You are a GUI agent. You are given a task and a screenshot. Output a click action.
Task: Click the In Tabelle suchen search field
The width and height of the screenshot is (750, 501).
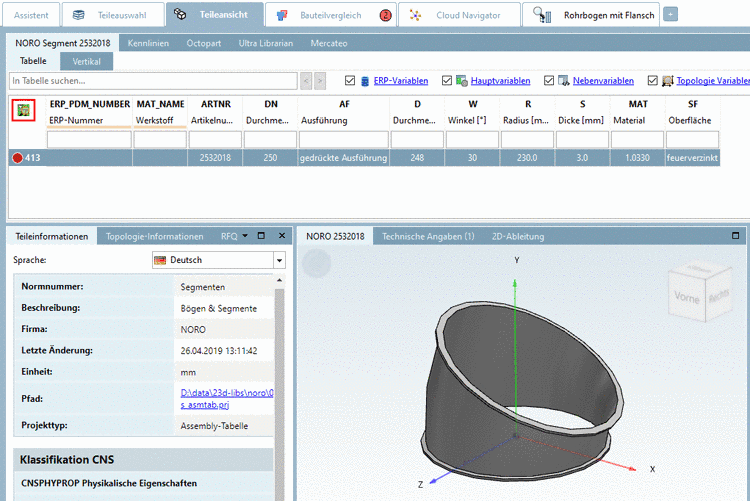(x=153, y=81)
